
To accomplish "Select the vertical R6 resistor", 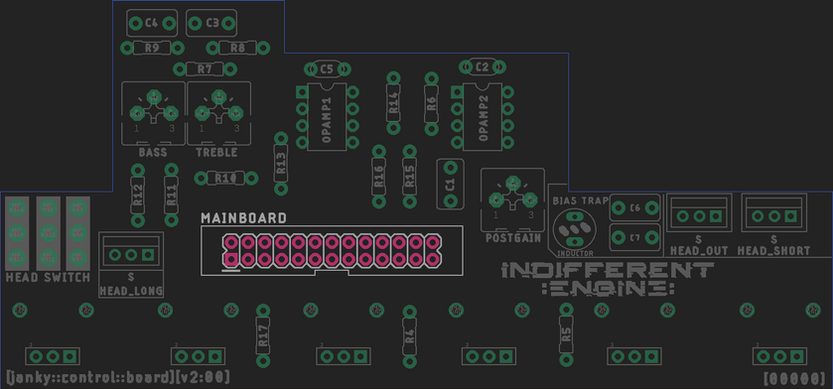I will 431,103.
